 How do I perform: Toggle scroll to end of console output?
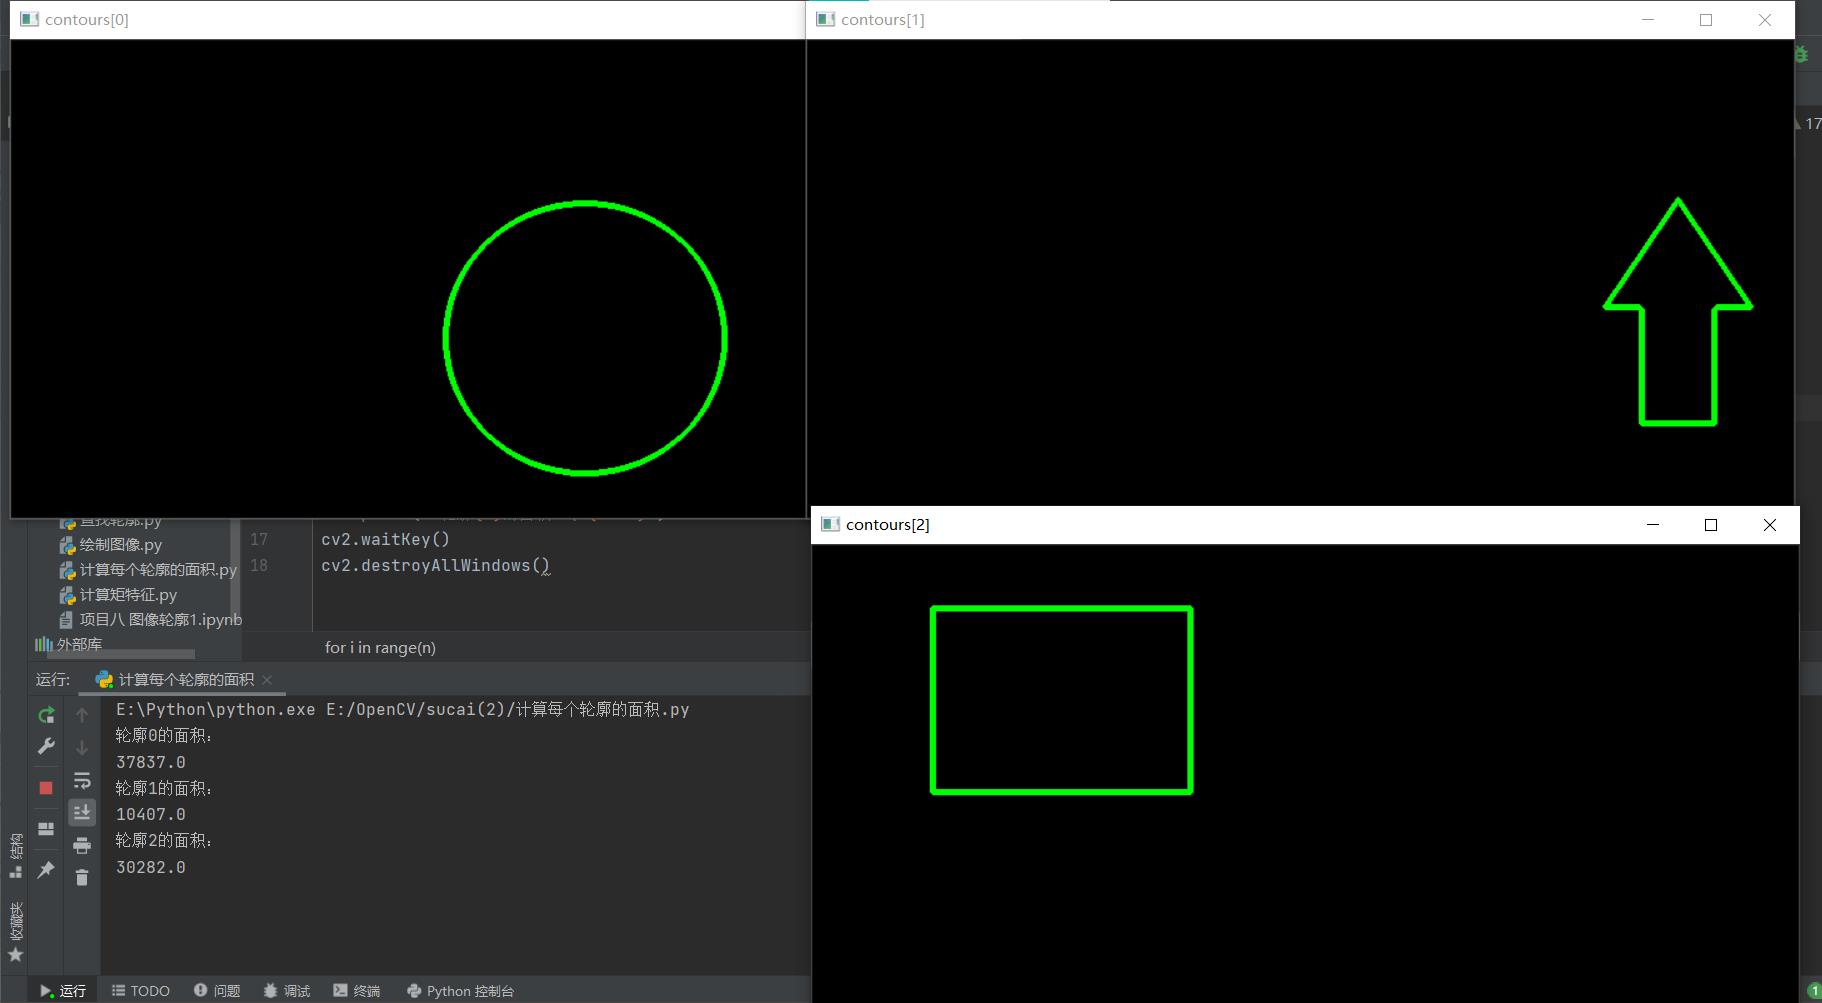82,812
